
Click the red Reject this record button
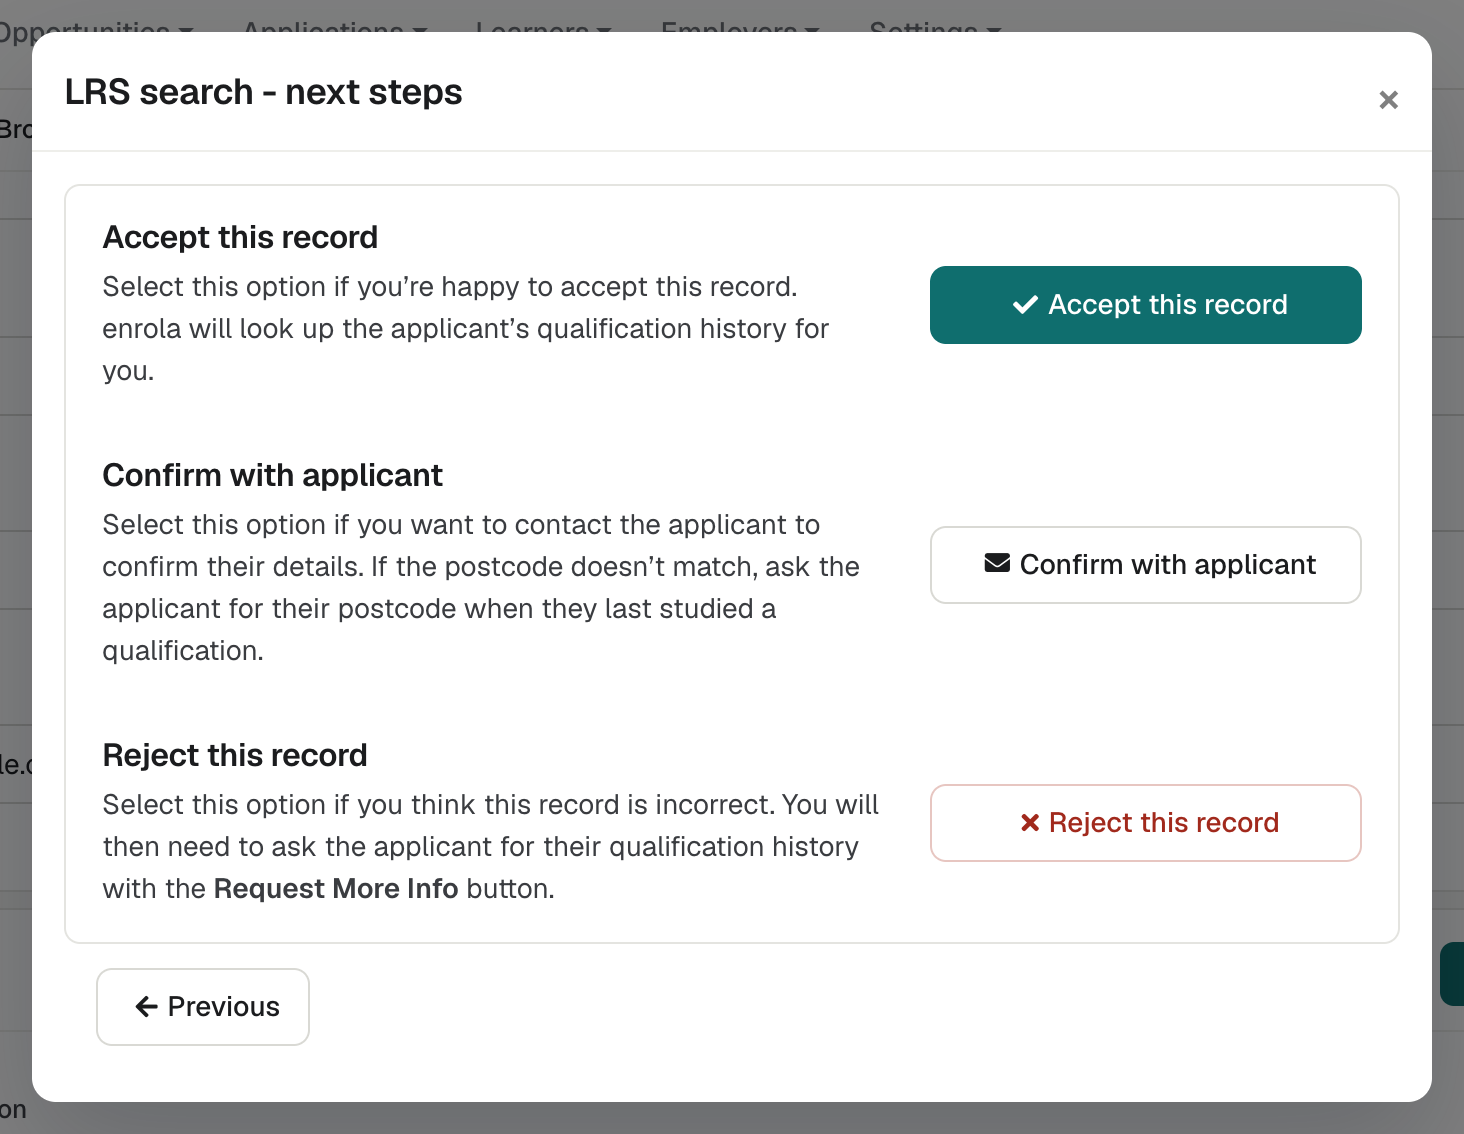1146,823
